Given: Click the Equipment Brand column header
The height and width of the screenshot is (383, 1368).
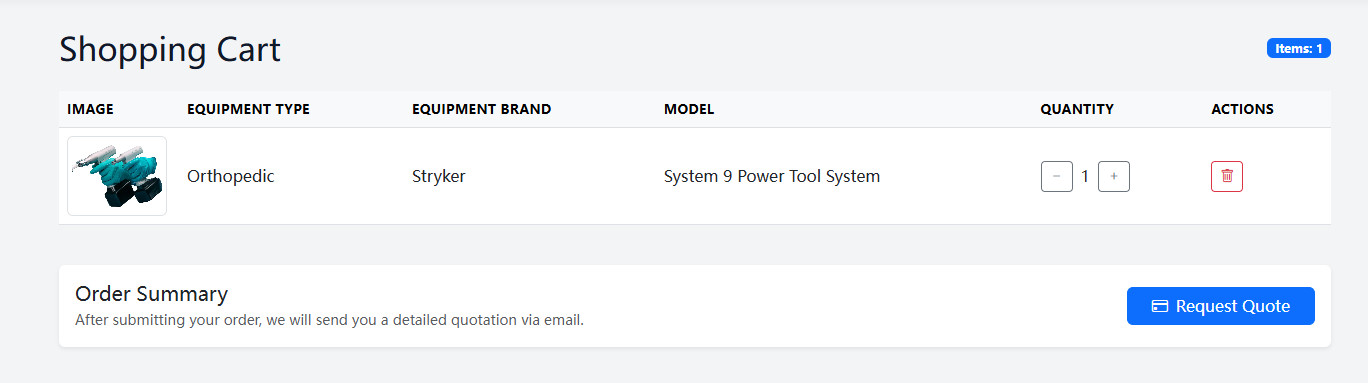Looking at the screenshot, I should click(x=481, y=109).
